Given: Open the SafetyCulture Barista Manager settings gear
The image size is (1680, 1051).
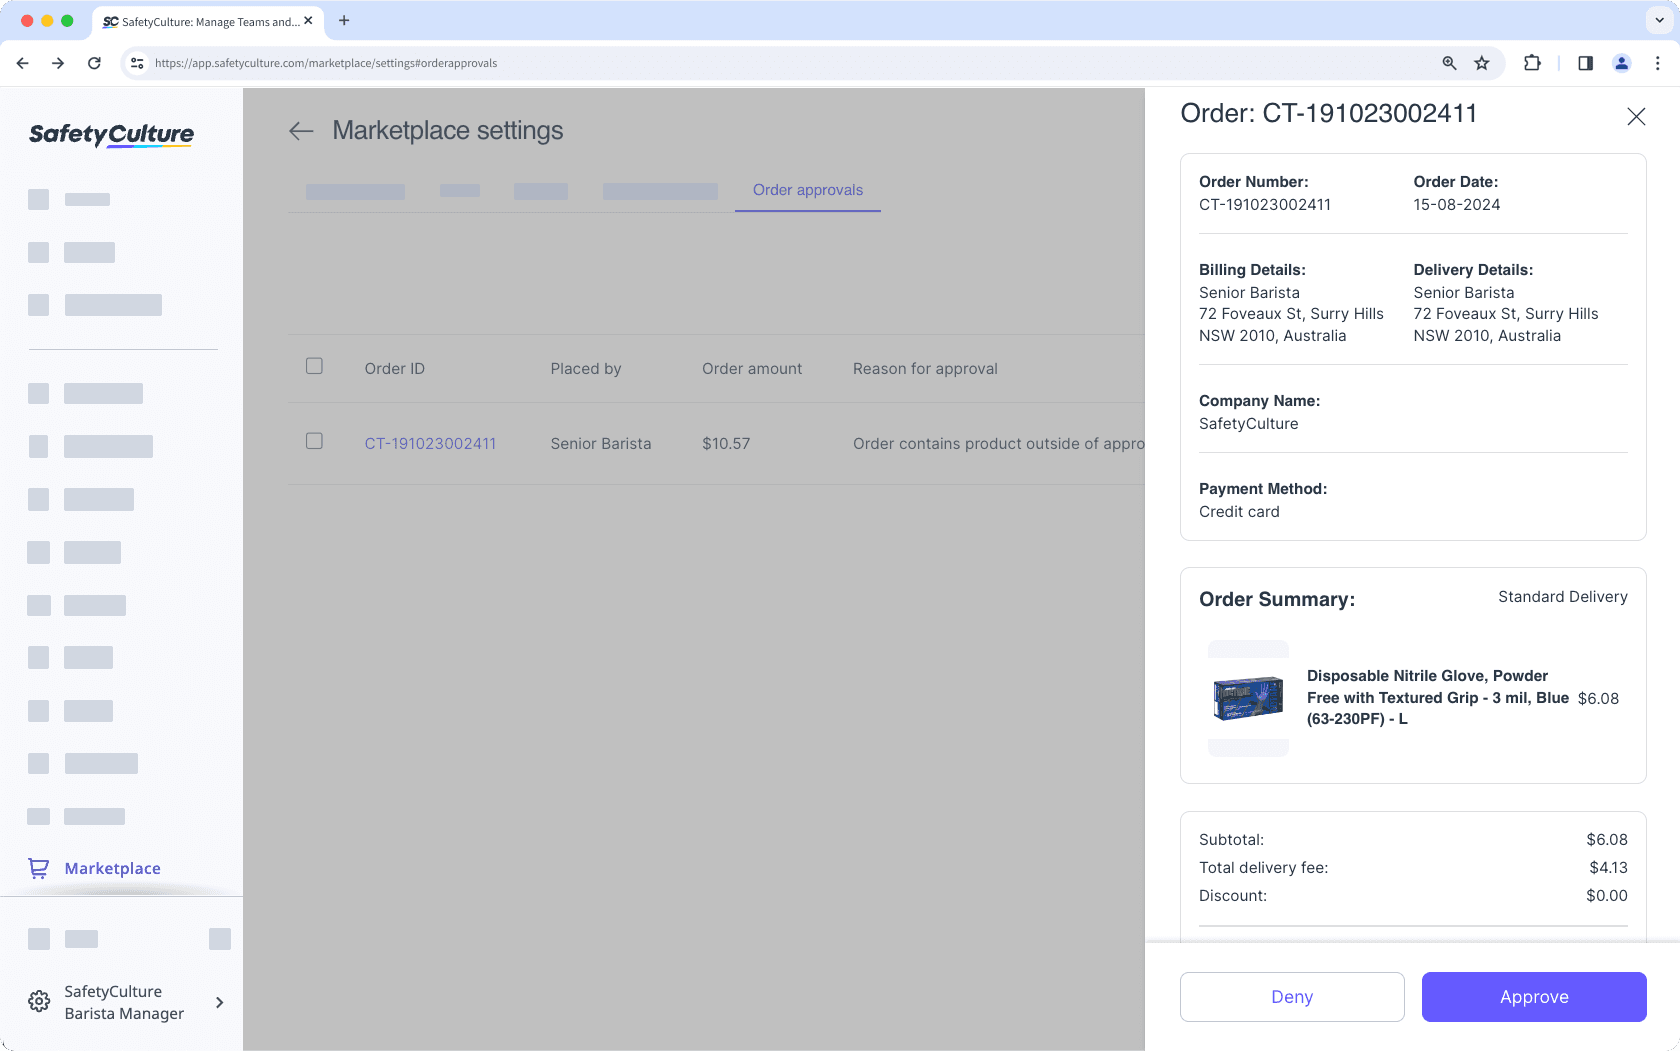Looking at the screenshot, I should coord(38,1001).
